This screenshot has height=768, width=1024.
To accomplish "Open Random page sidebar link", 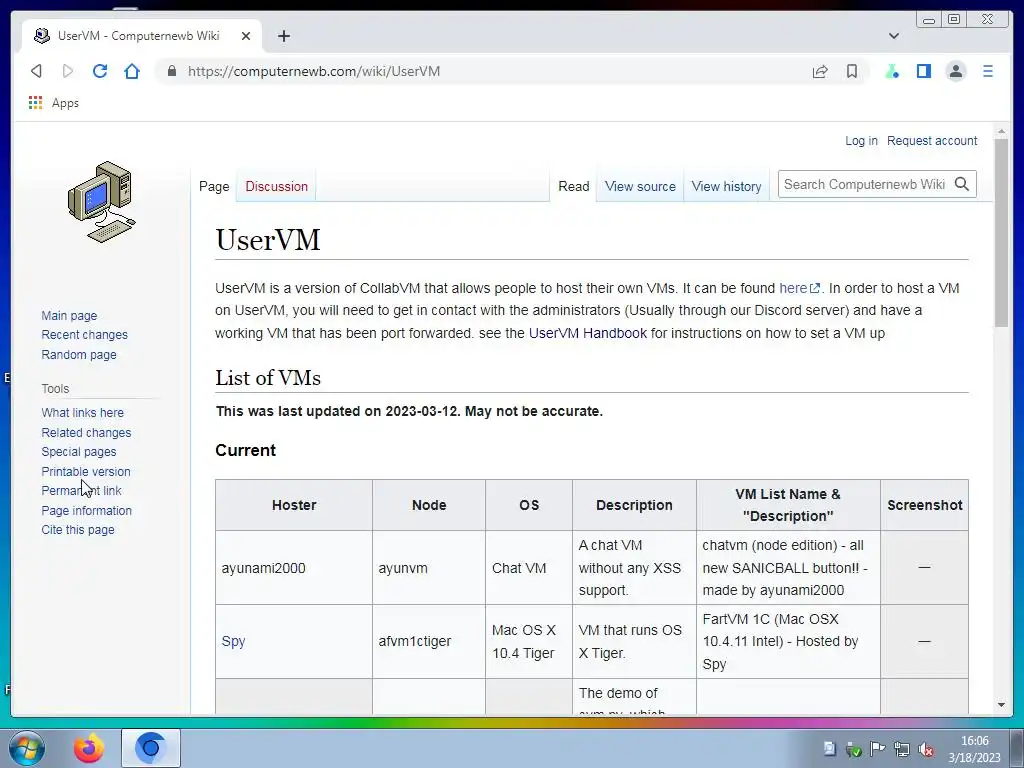I will coord(79,355).
